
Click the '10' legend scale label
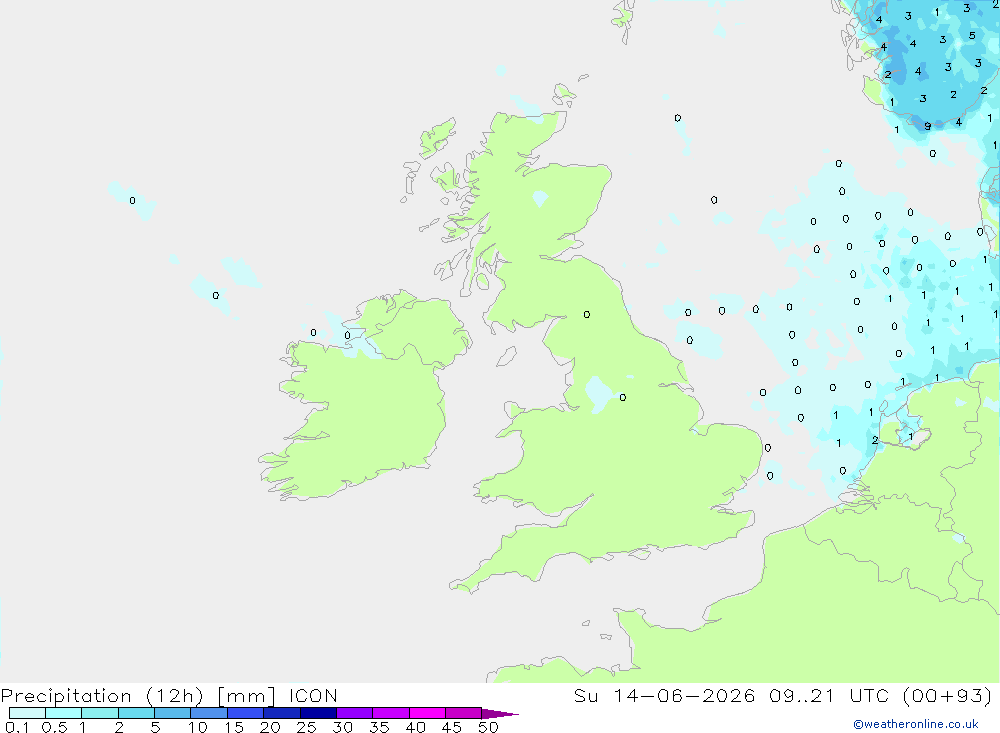coord(197,727)
